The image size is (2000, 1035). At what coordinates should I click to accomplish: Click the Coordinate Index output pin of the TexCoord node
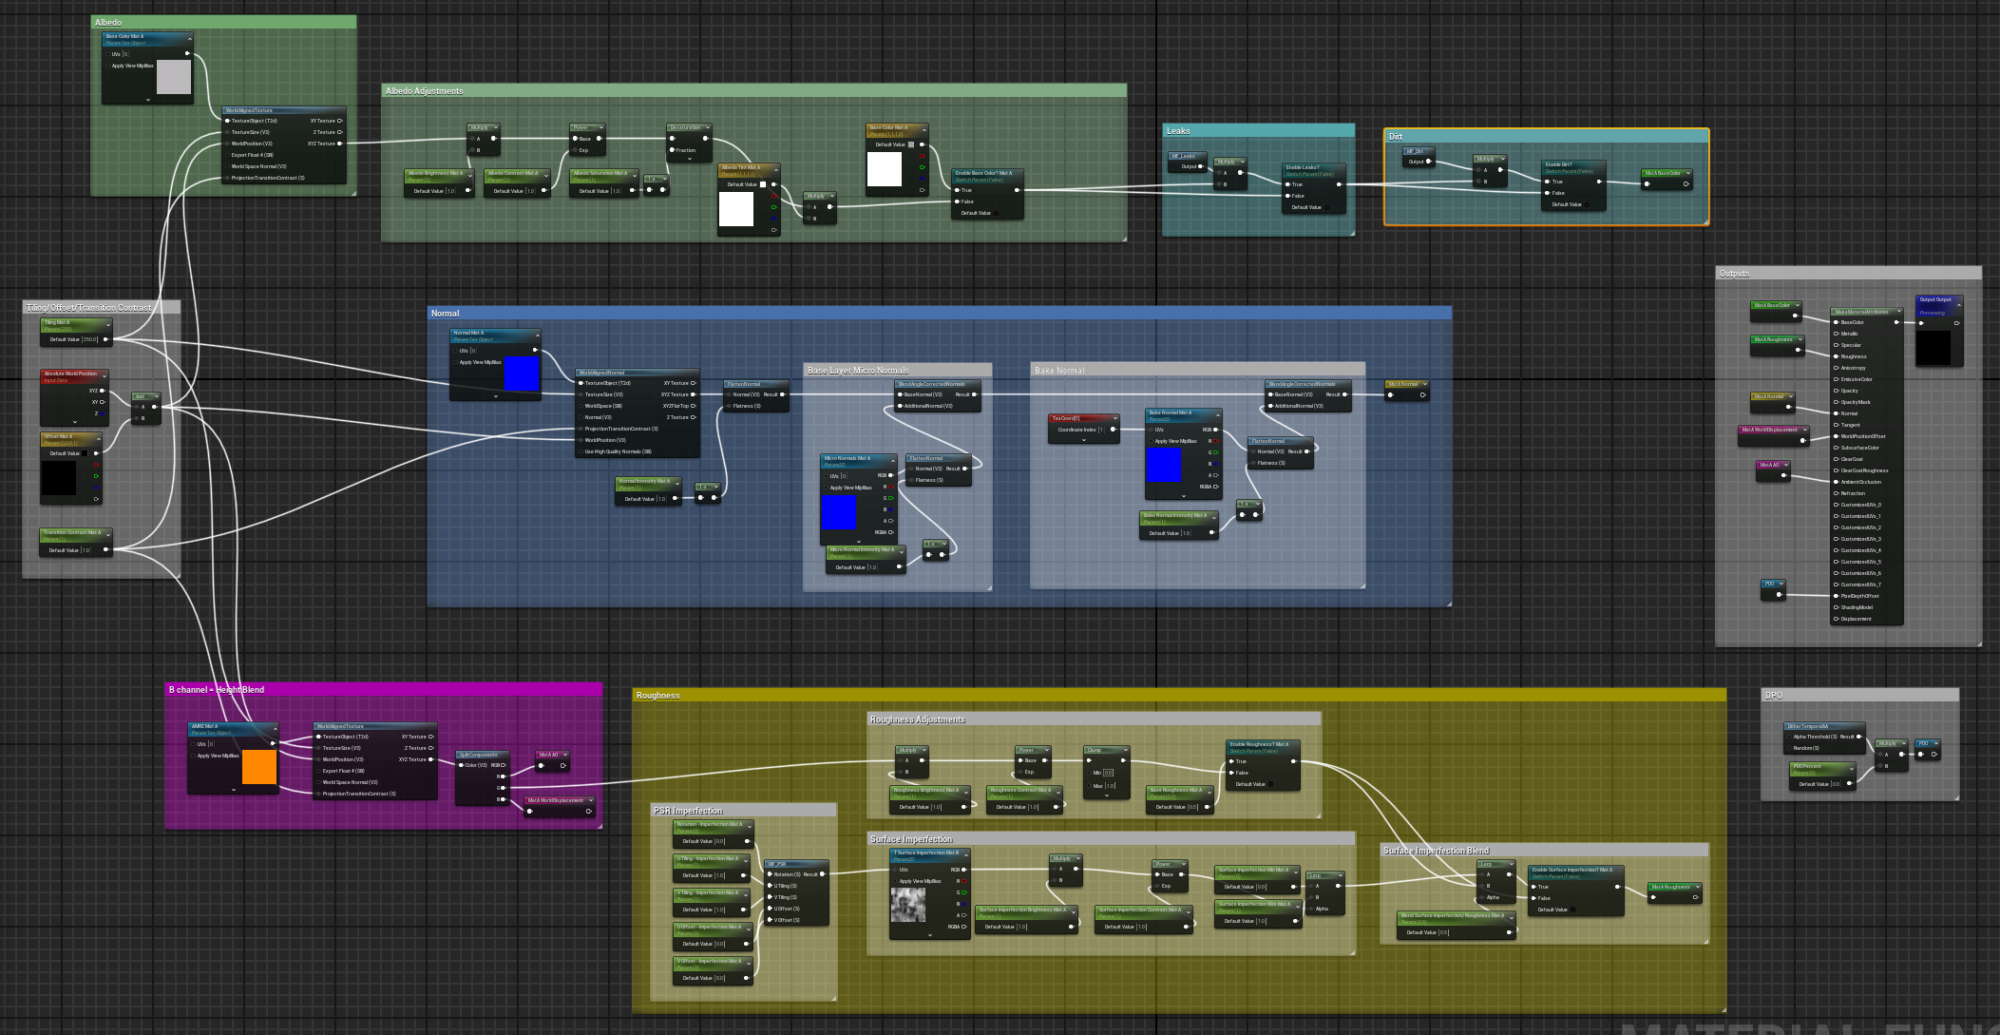(x=1113, y=429)
